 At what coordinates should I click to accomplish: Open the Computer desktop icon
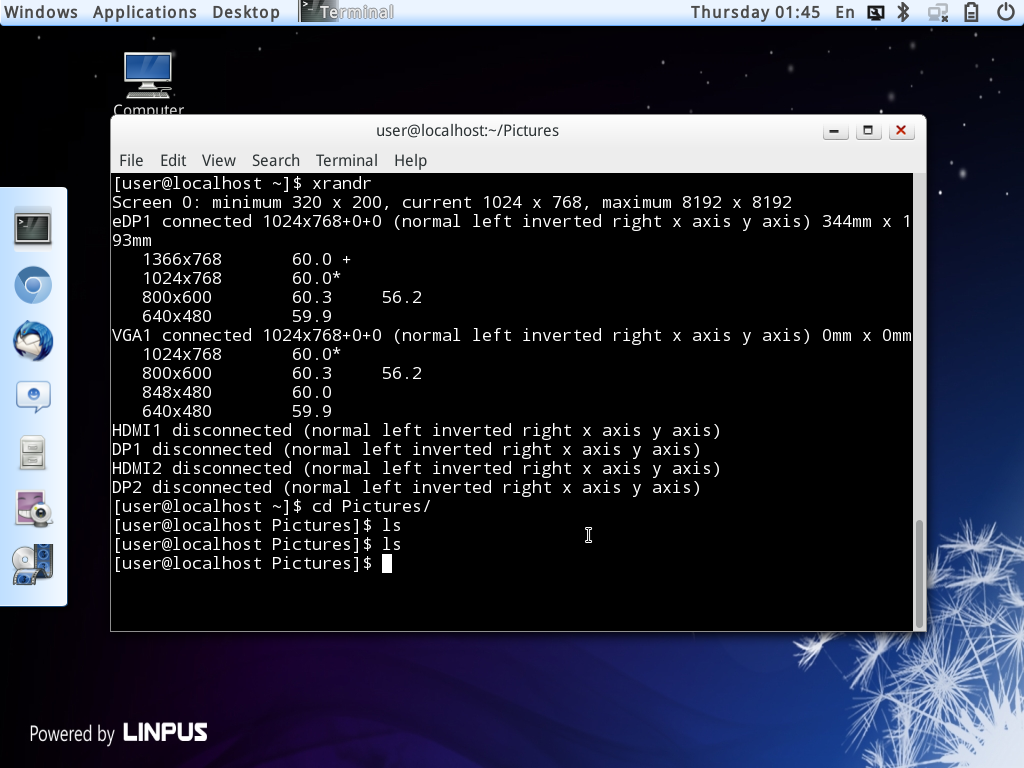click(148, 82)
